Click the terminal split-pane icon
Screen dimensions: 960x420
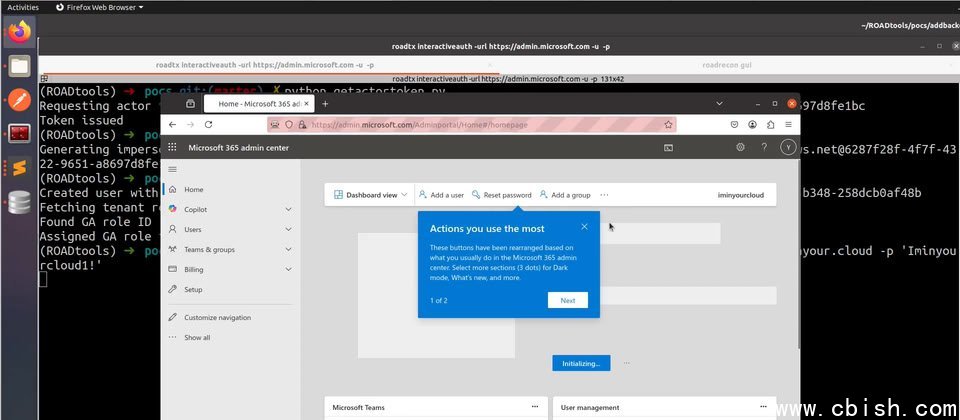[43, 78]
